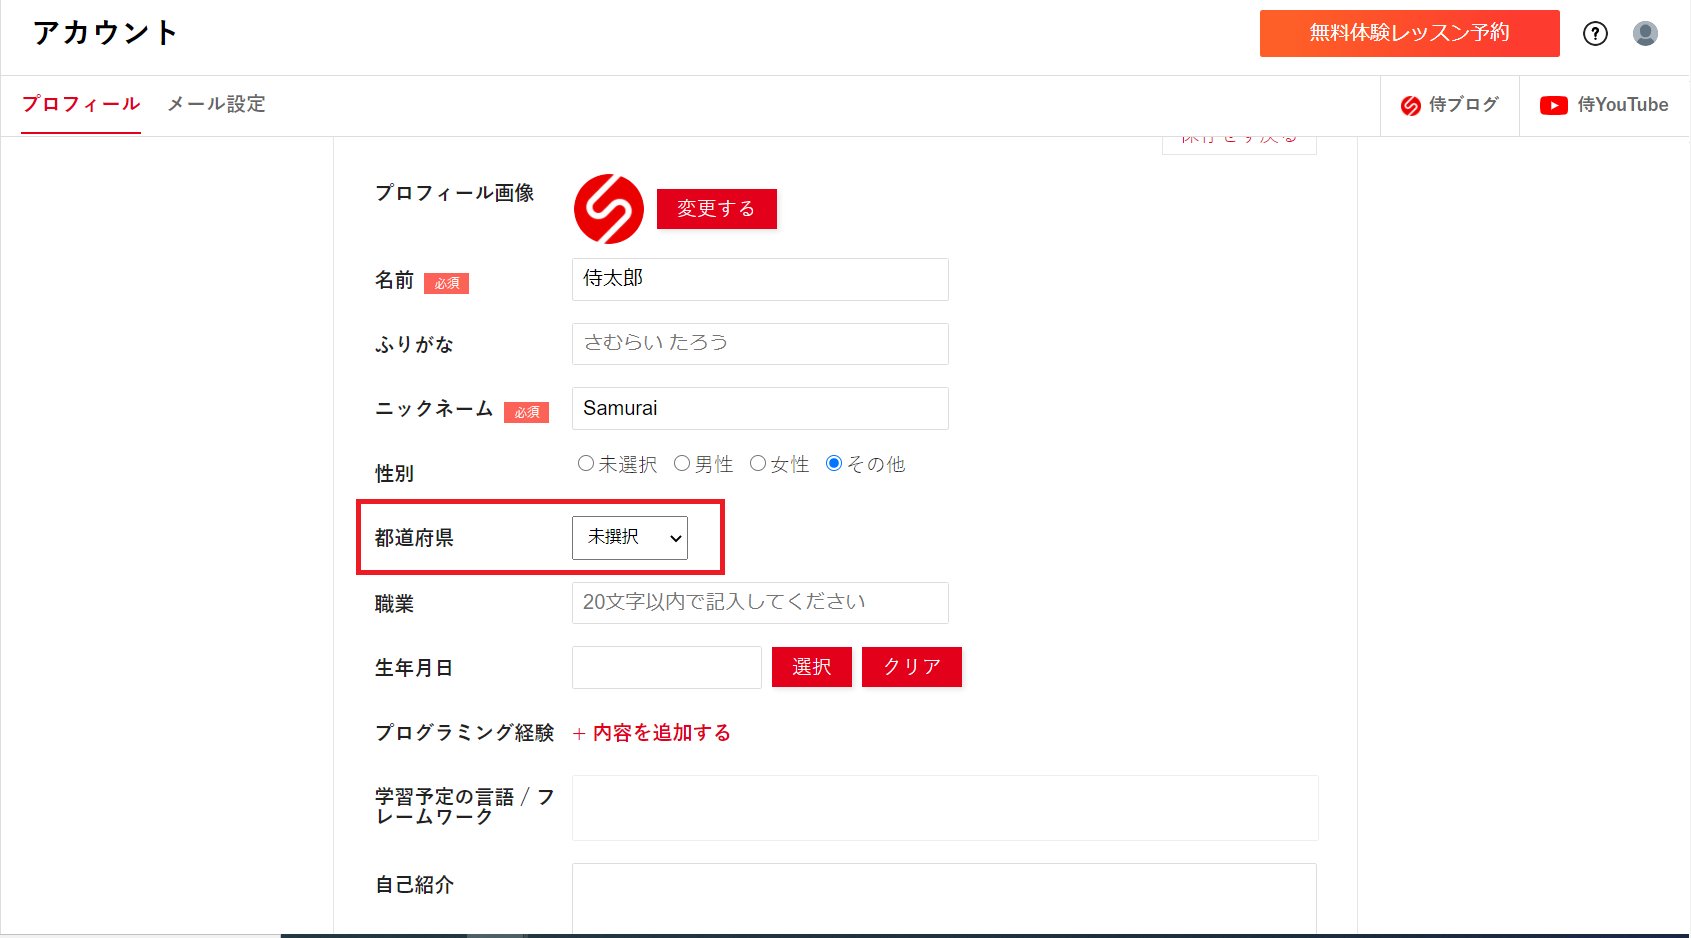Click the red Samurai profile image
Viewport: 1691px width, 938px height.
608,209
